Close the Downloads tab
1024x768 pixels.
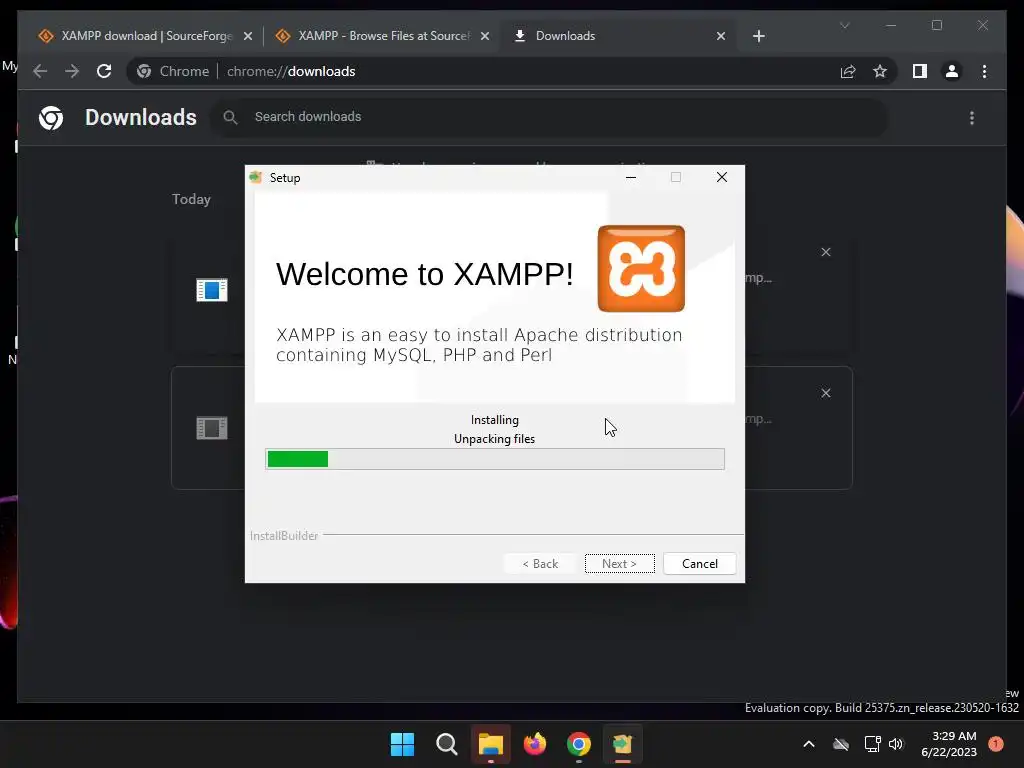721,37
